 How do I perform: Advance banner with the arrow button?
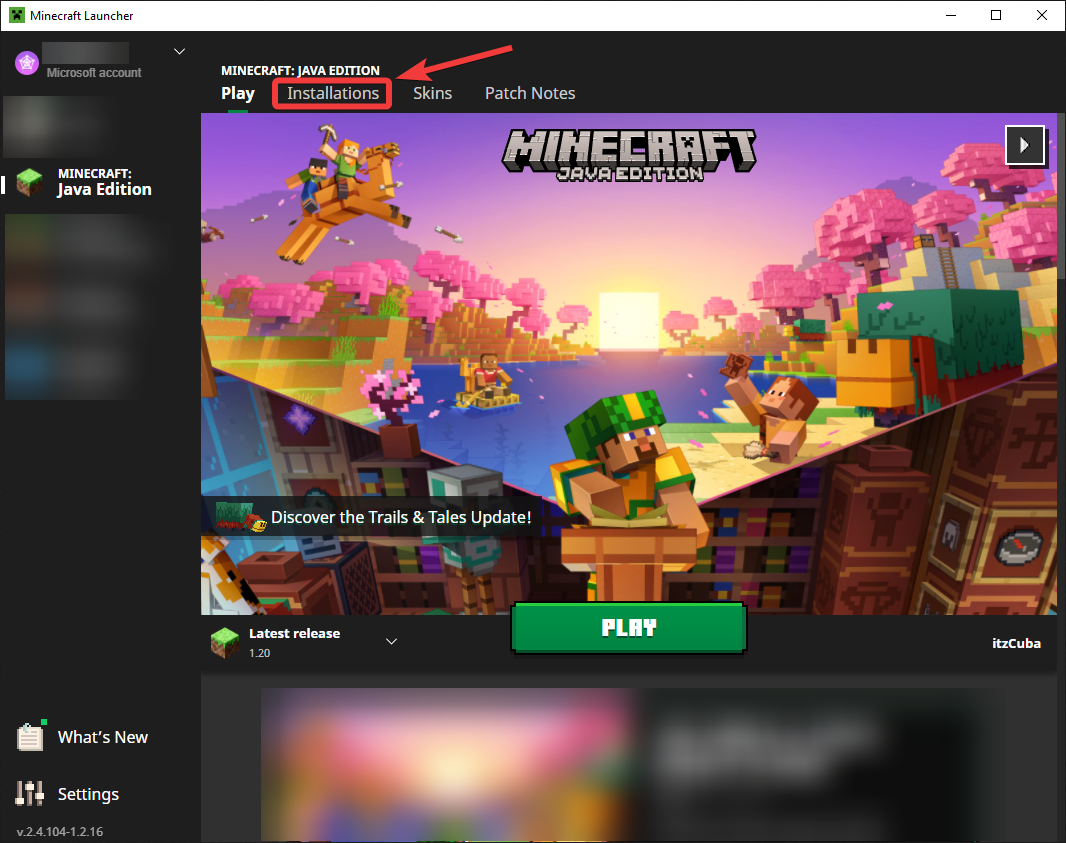[x=1024, y=145]
